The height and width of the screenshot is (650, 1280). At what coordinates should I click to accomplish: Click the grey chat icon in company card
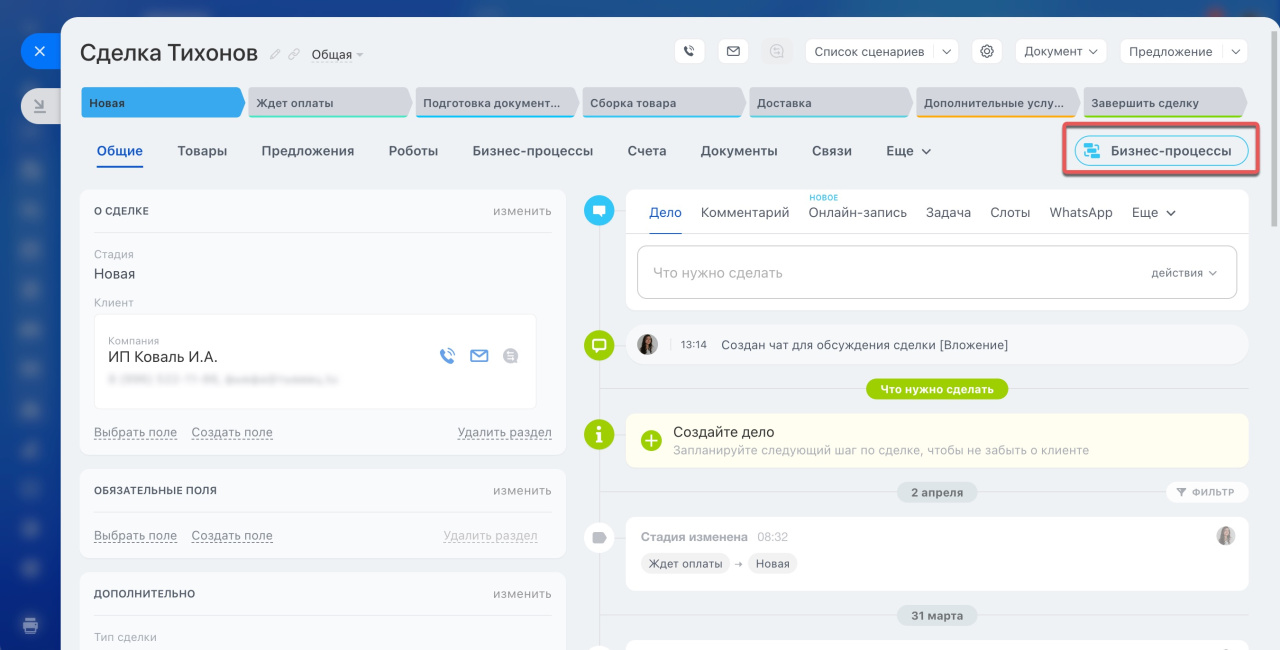click(511, 355)
